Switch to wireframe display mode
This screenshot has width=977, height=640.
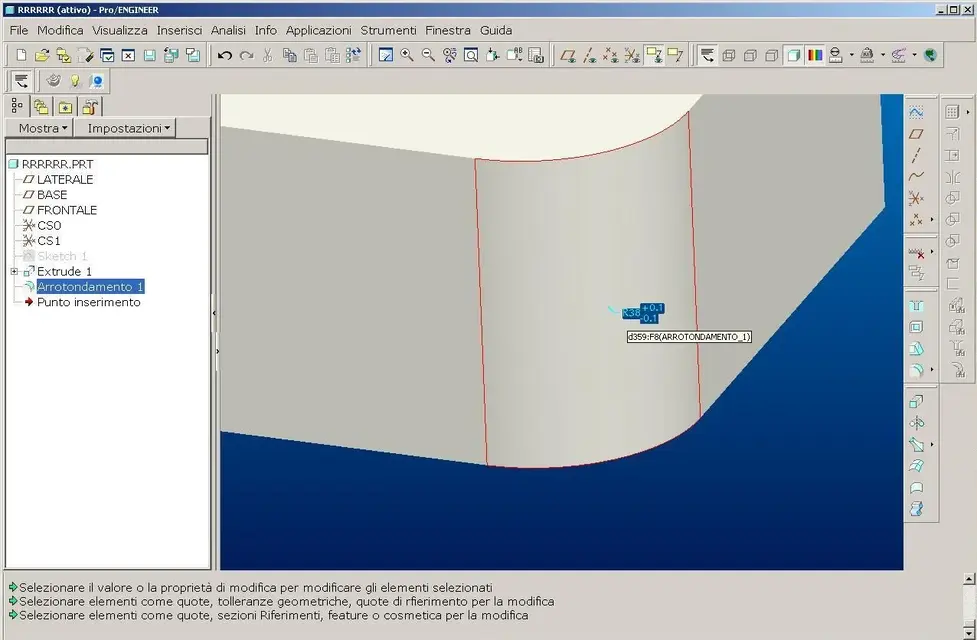728,55
